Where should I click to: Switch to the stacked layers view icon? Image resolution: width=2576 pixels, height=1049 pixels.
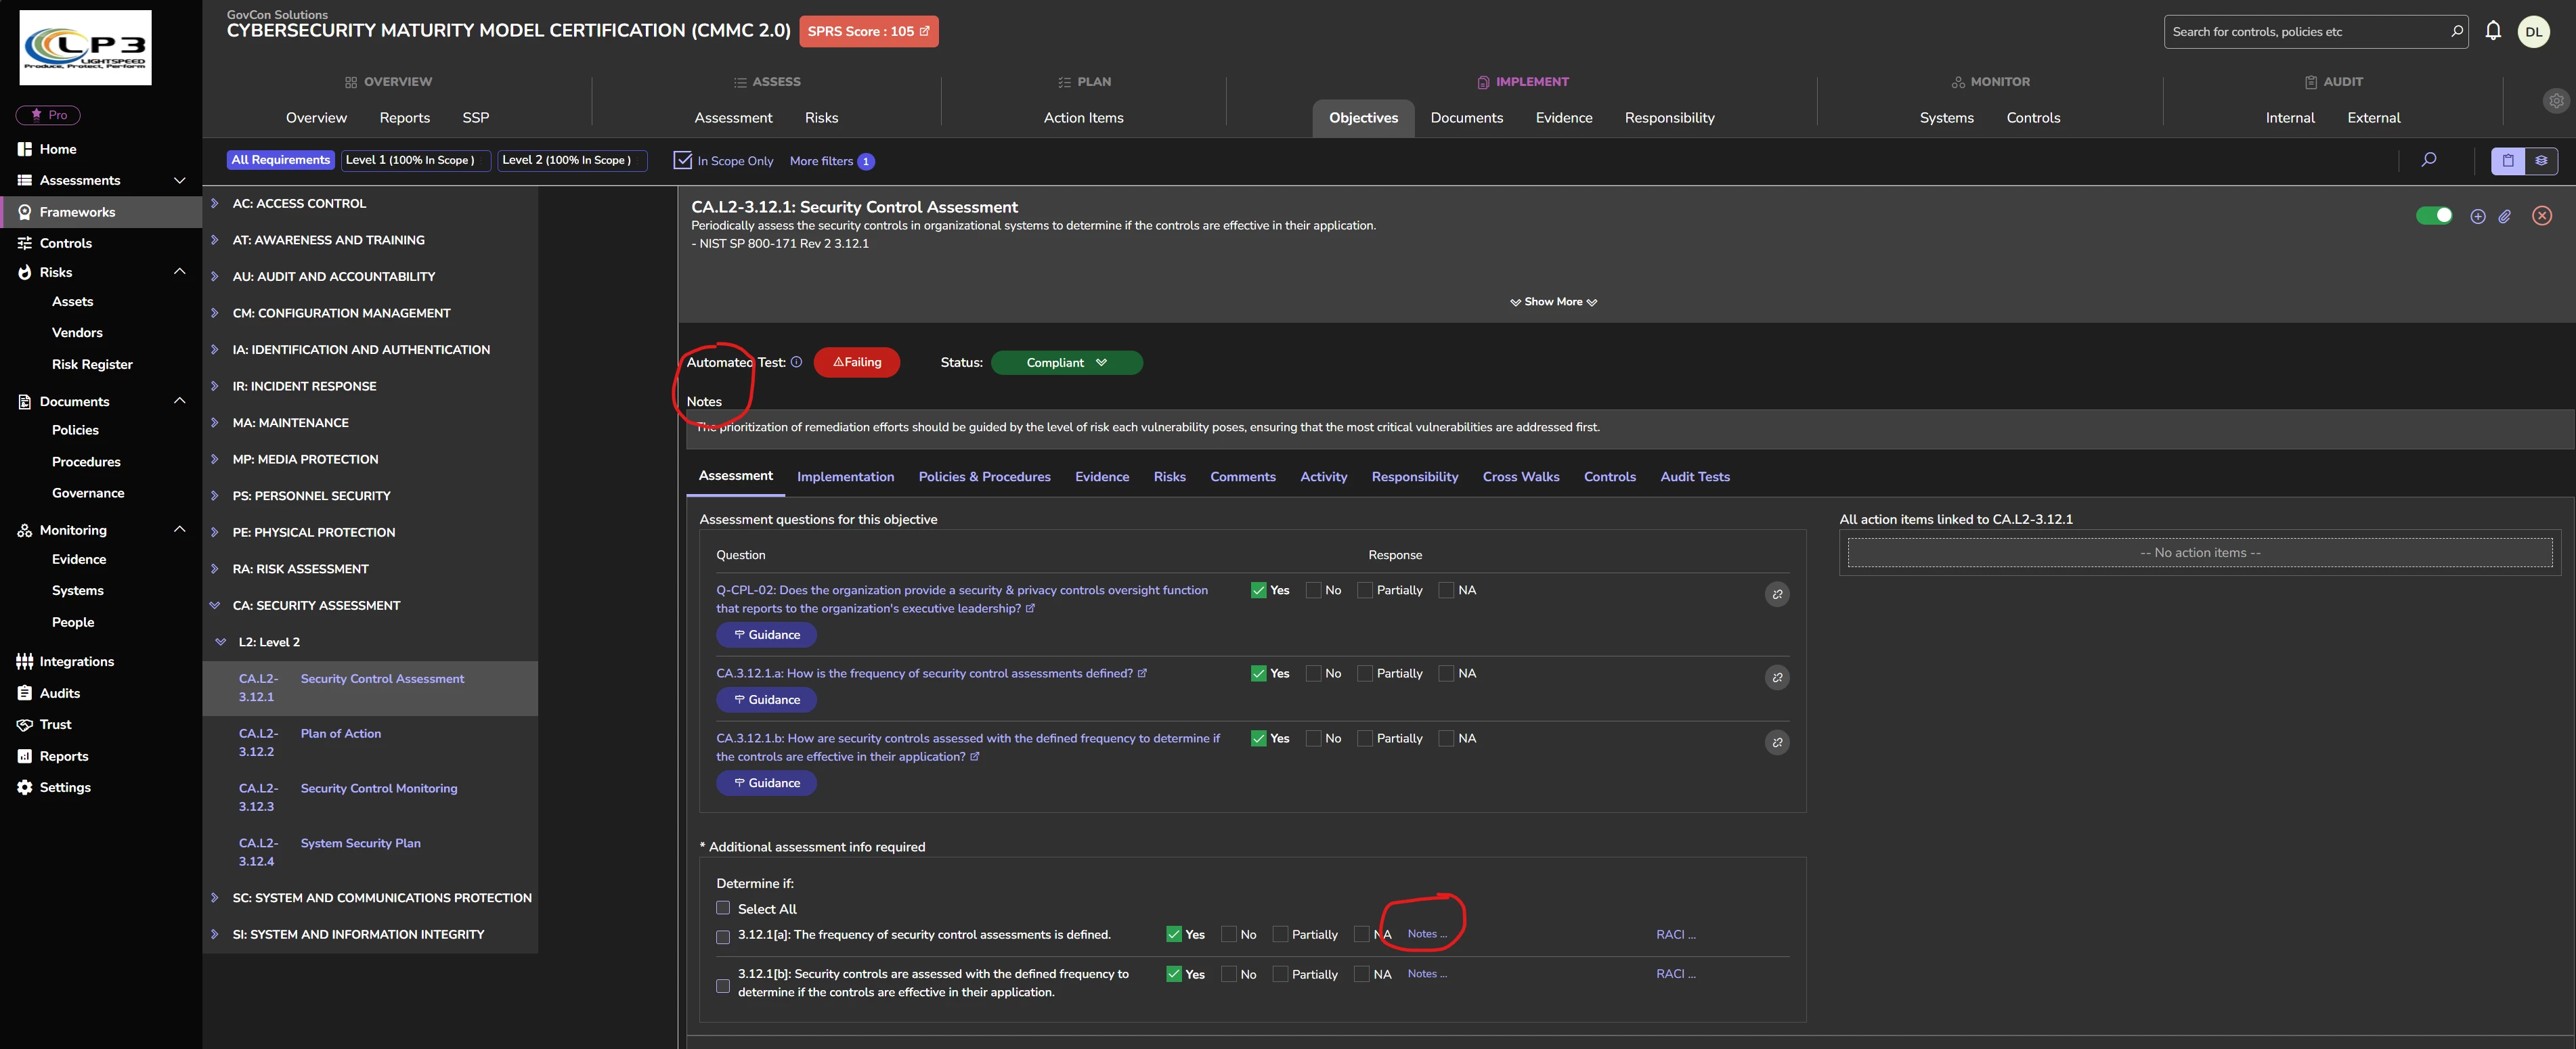[2541, 160]
